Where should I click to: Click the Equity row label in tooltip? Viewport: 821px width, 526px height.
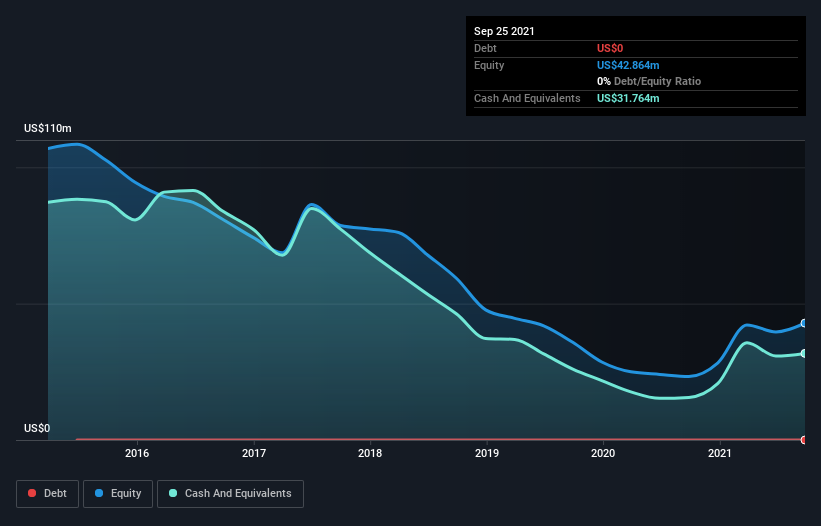pyautogui.click(x=489, y=65)
